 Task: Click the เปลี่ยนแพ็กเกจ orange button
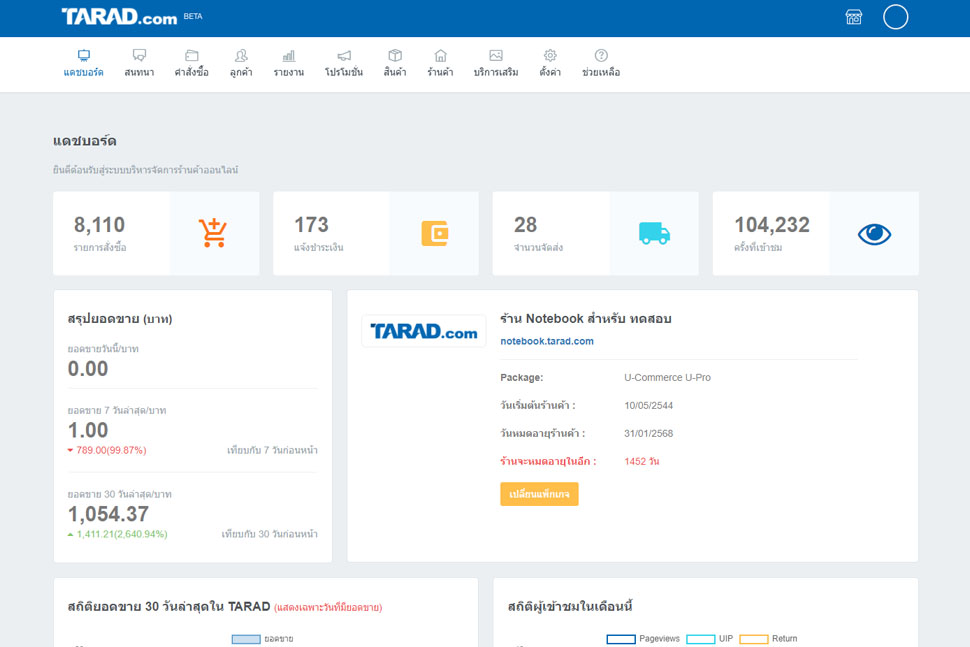click(539, 494)
